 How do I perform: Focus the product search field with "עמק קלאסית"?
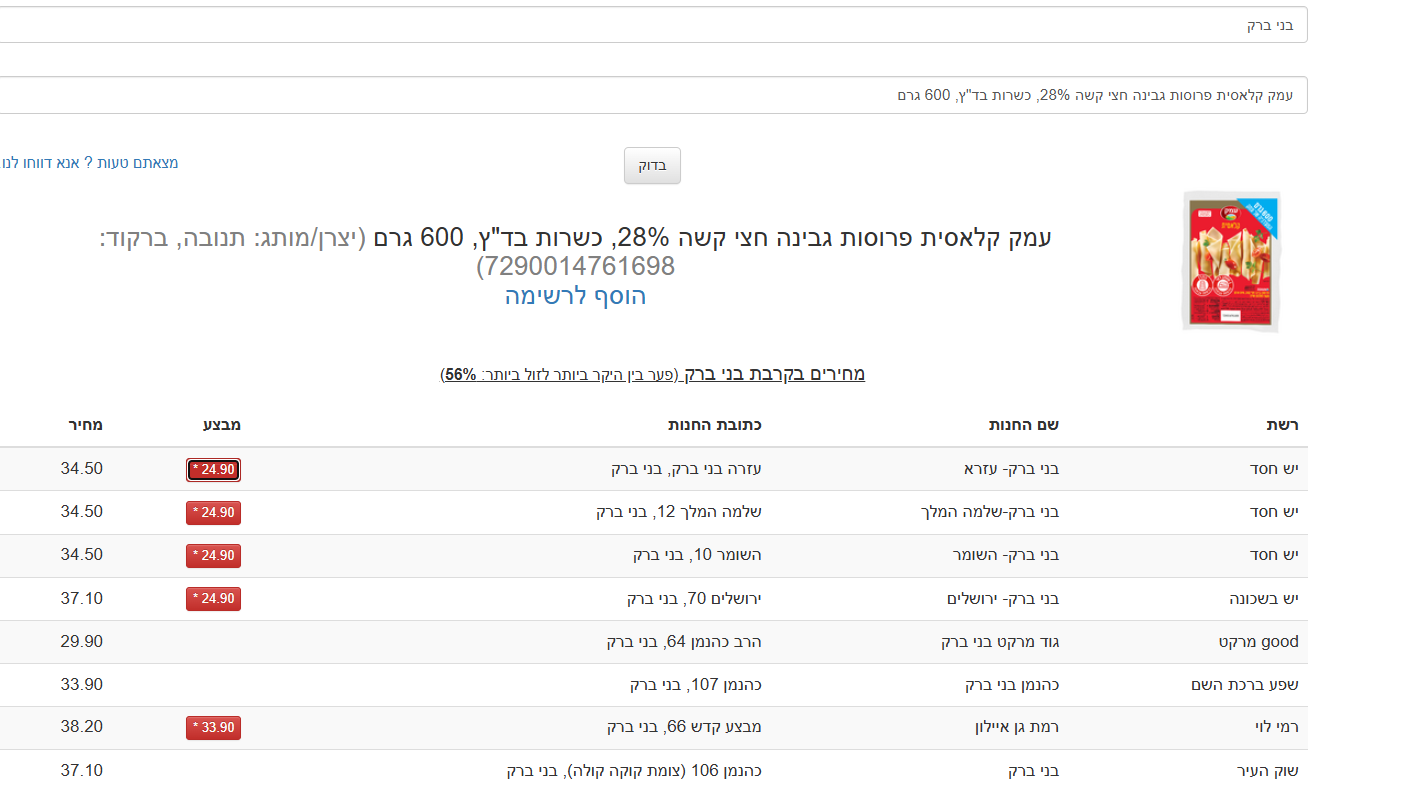click(650, 95)
